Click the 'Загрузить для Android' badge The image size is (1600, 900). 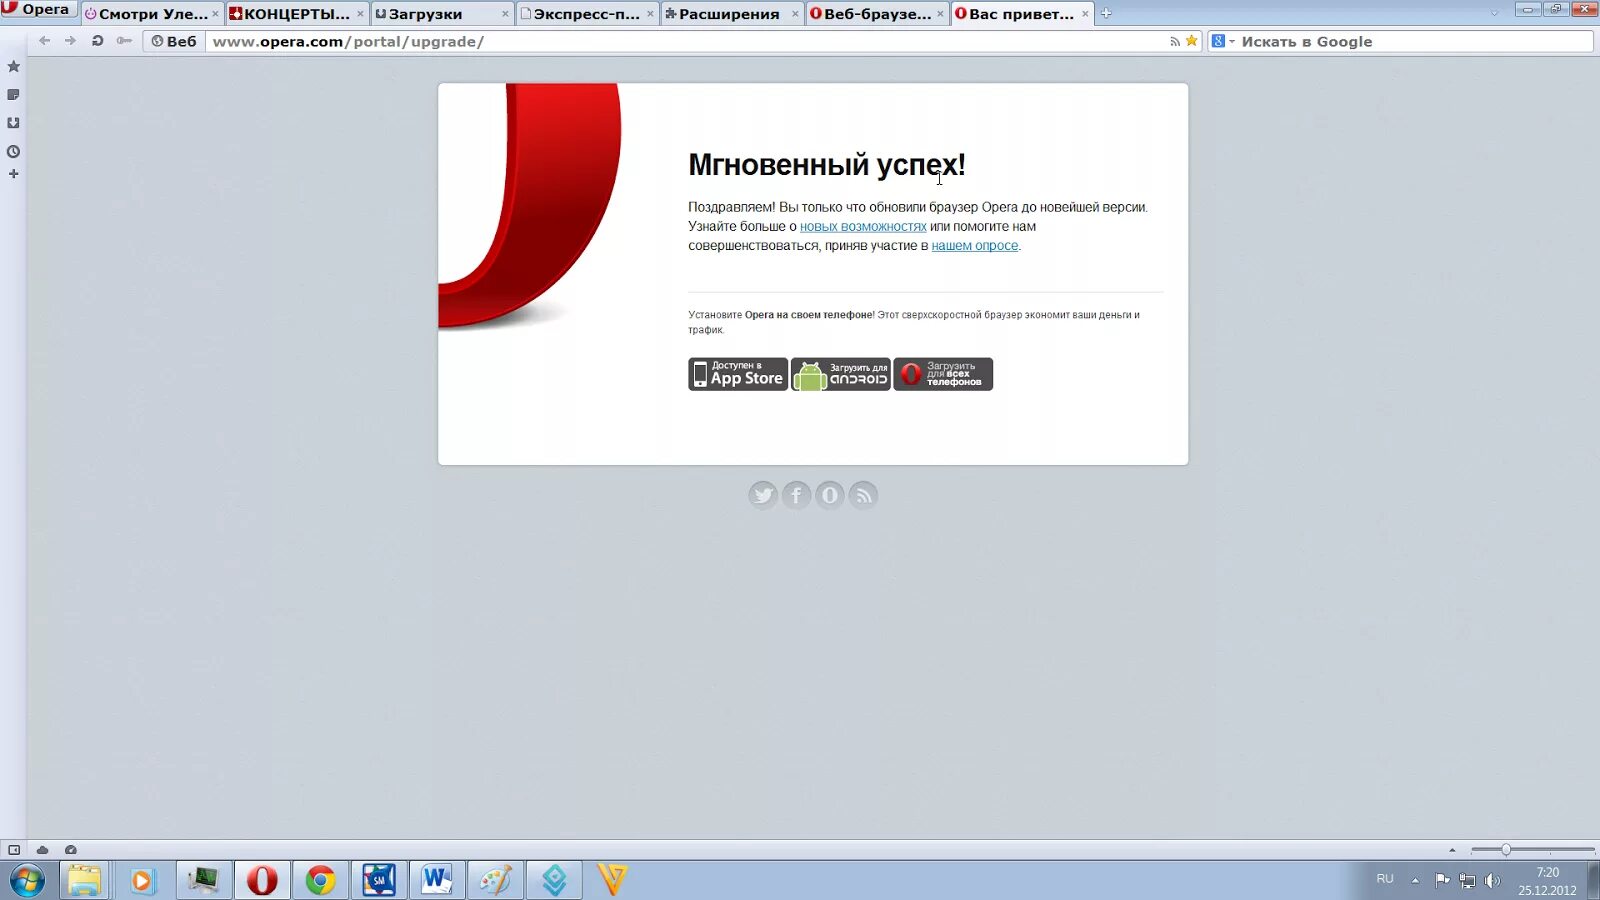tap(841, 374)
